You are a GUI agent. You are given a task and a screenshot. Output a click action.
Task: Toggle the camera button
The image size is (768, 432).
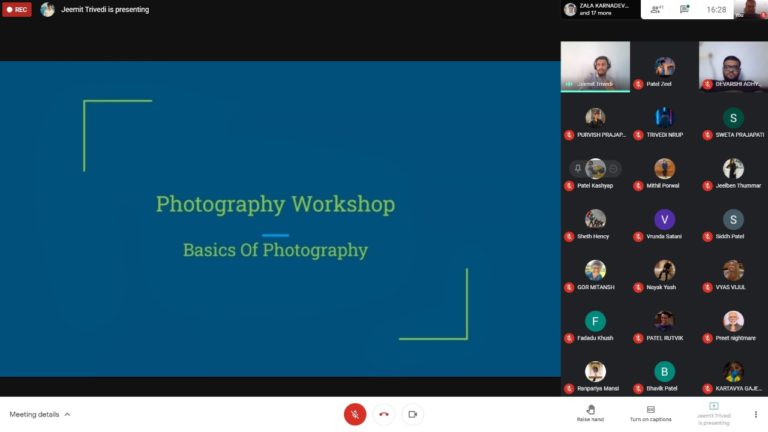click(x=412, y=414)
